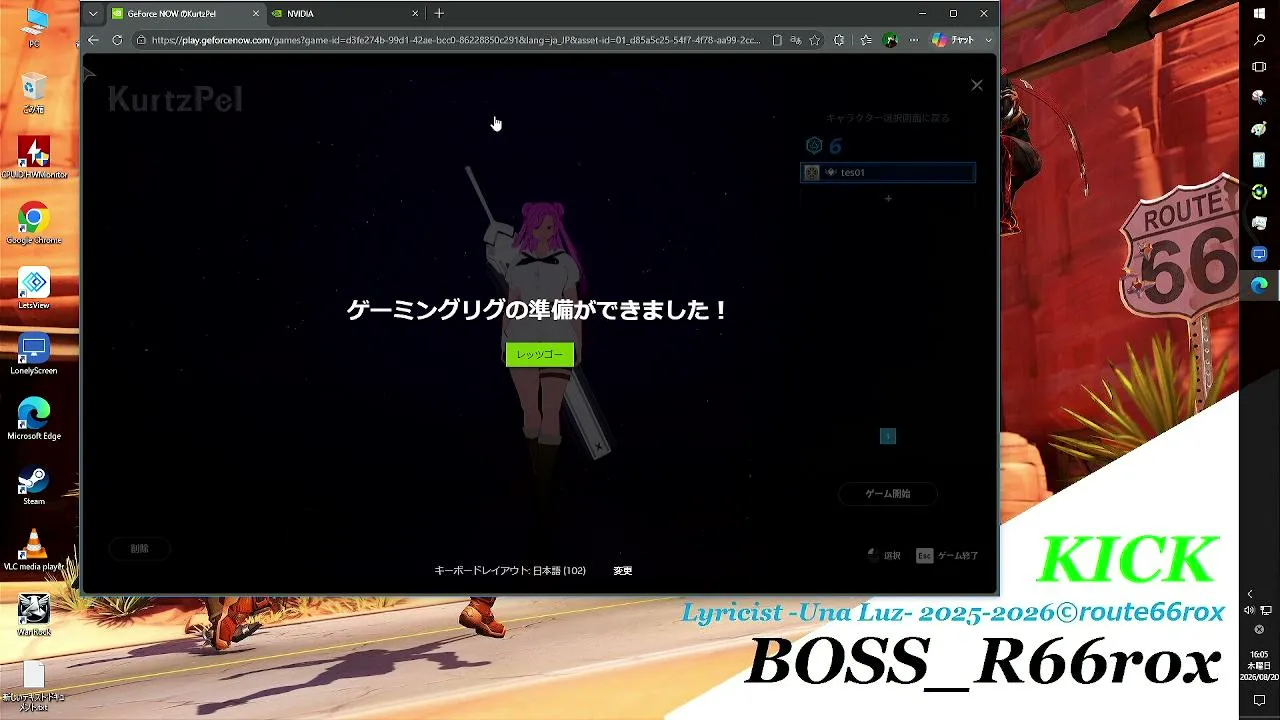
Task: Launch VLC media player from desktop
Action: coord(34,551)
